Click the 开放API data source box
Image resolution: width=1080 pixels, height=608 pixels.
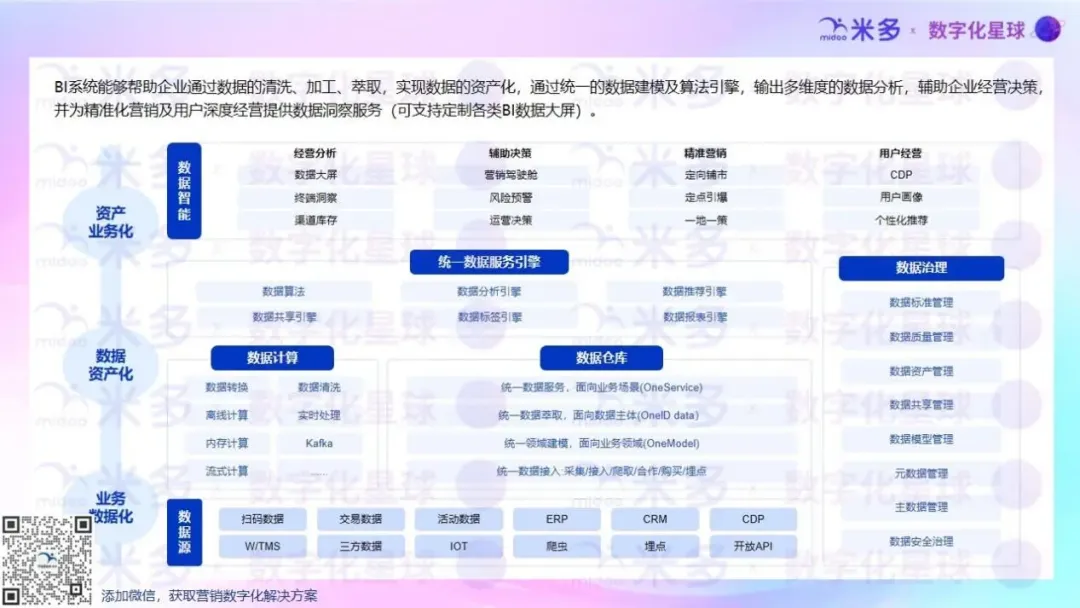753,546
